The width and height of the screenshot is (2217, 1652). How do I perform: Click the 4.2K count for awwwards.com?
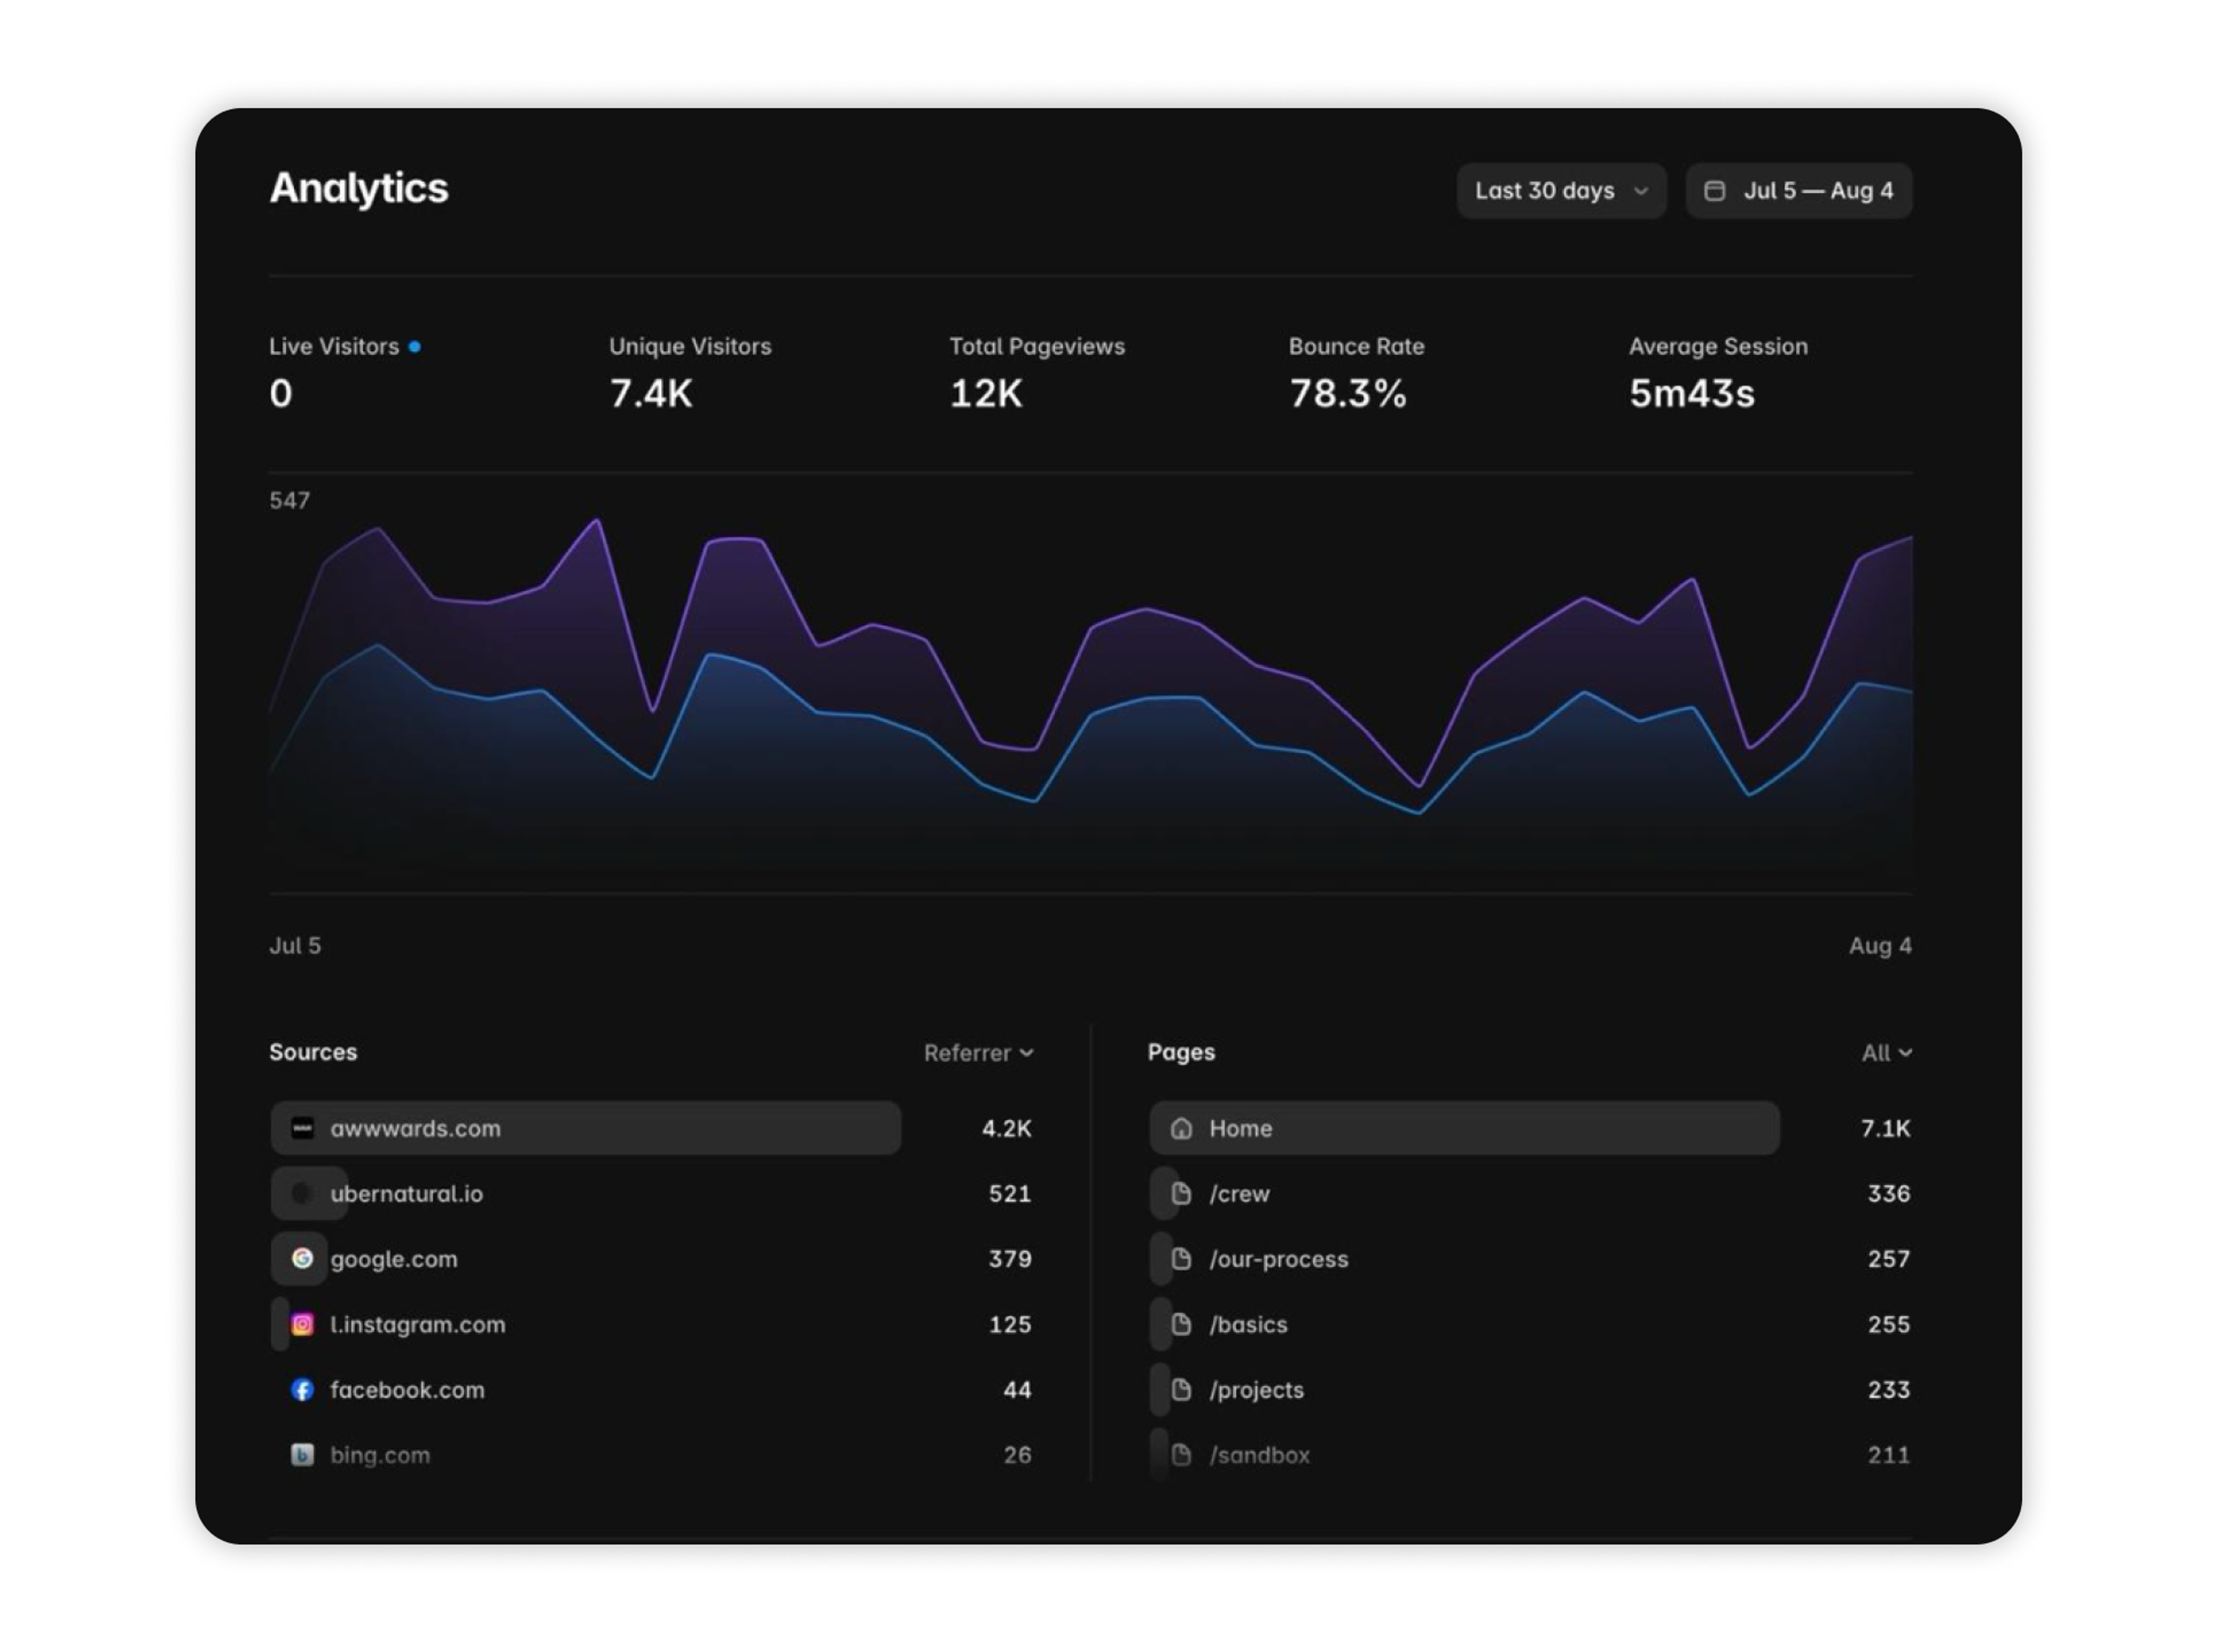tap(1006, 1128)
